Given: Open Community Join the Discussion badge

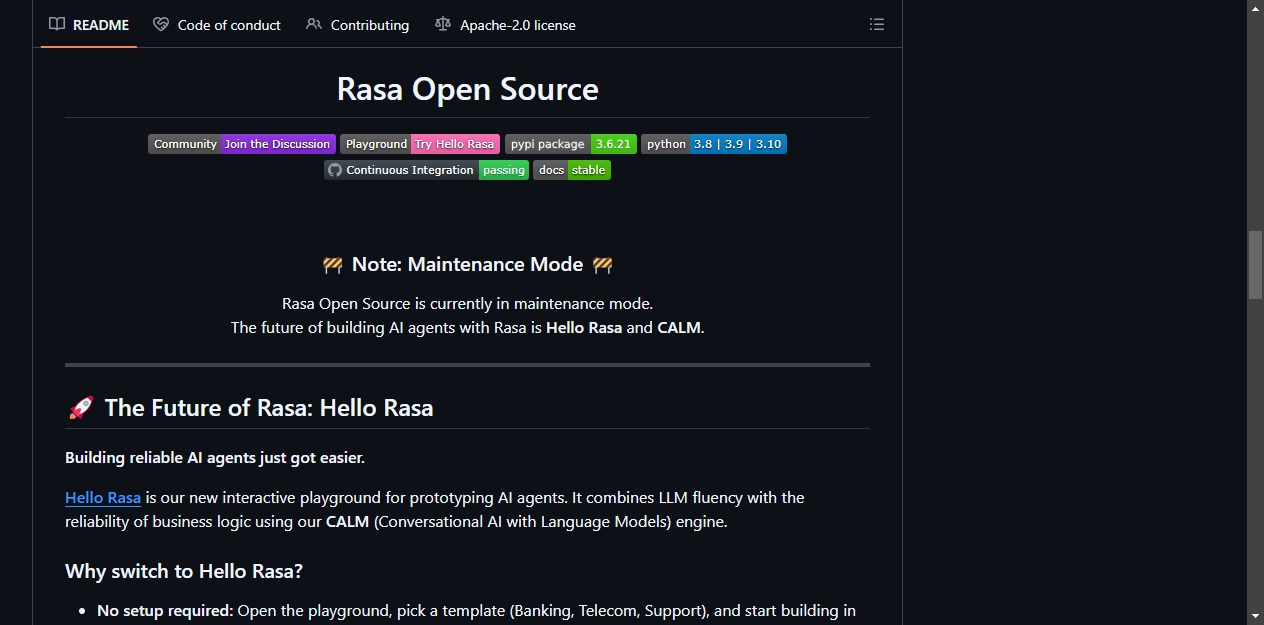Looking at the screenshot, I should click(242, 144).
